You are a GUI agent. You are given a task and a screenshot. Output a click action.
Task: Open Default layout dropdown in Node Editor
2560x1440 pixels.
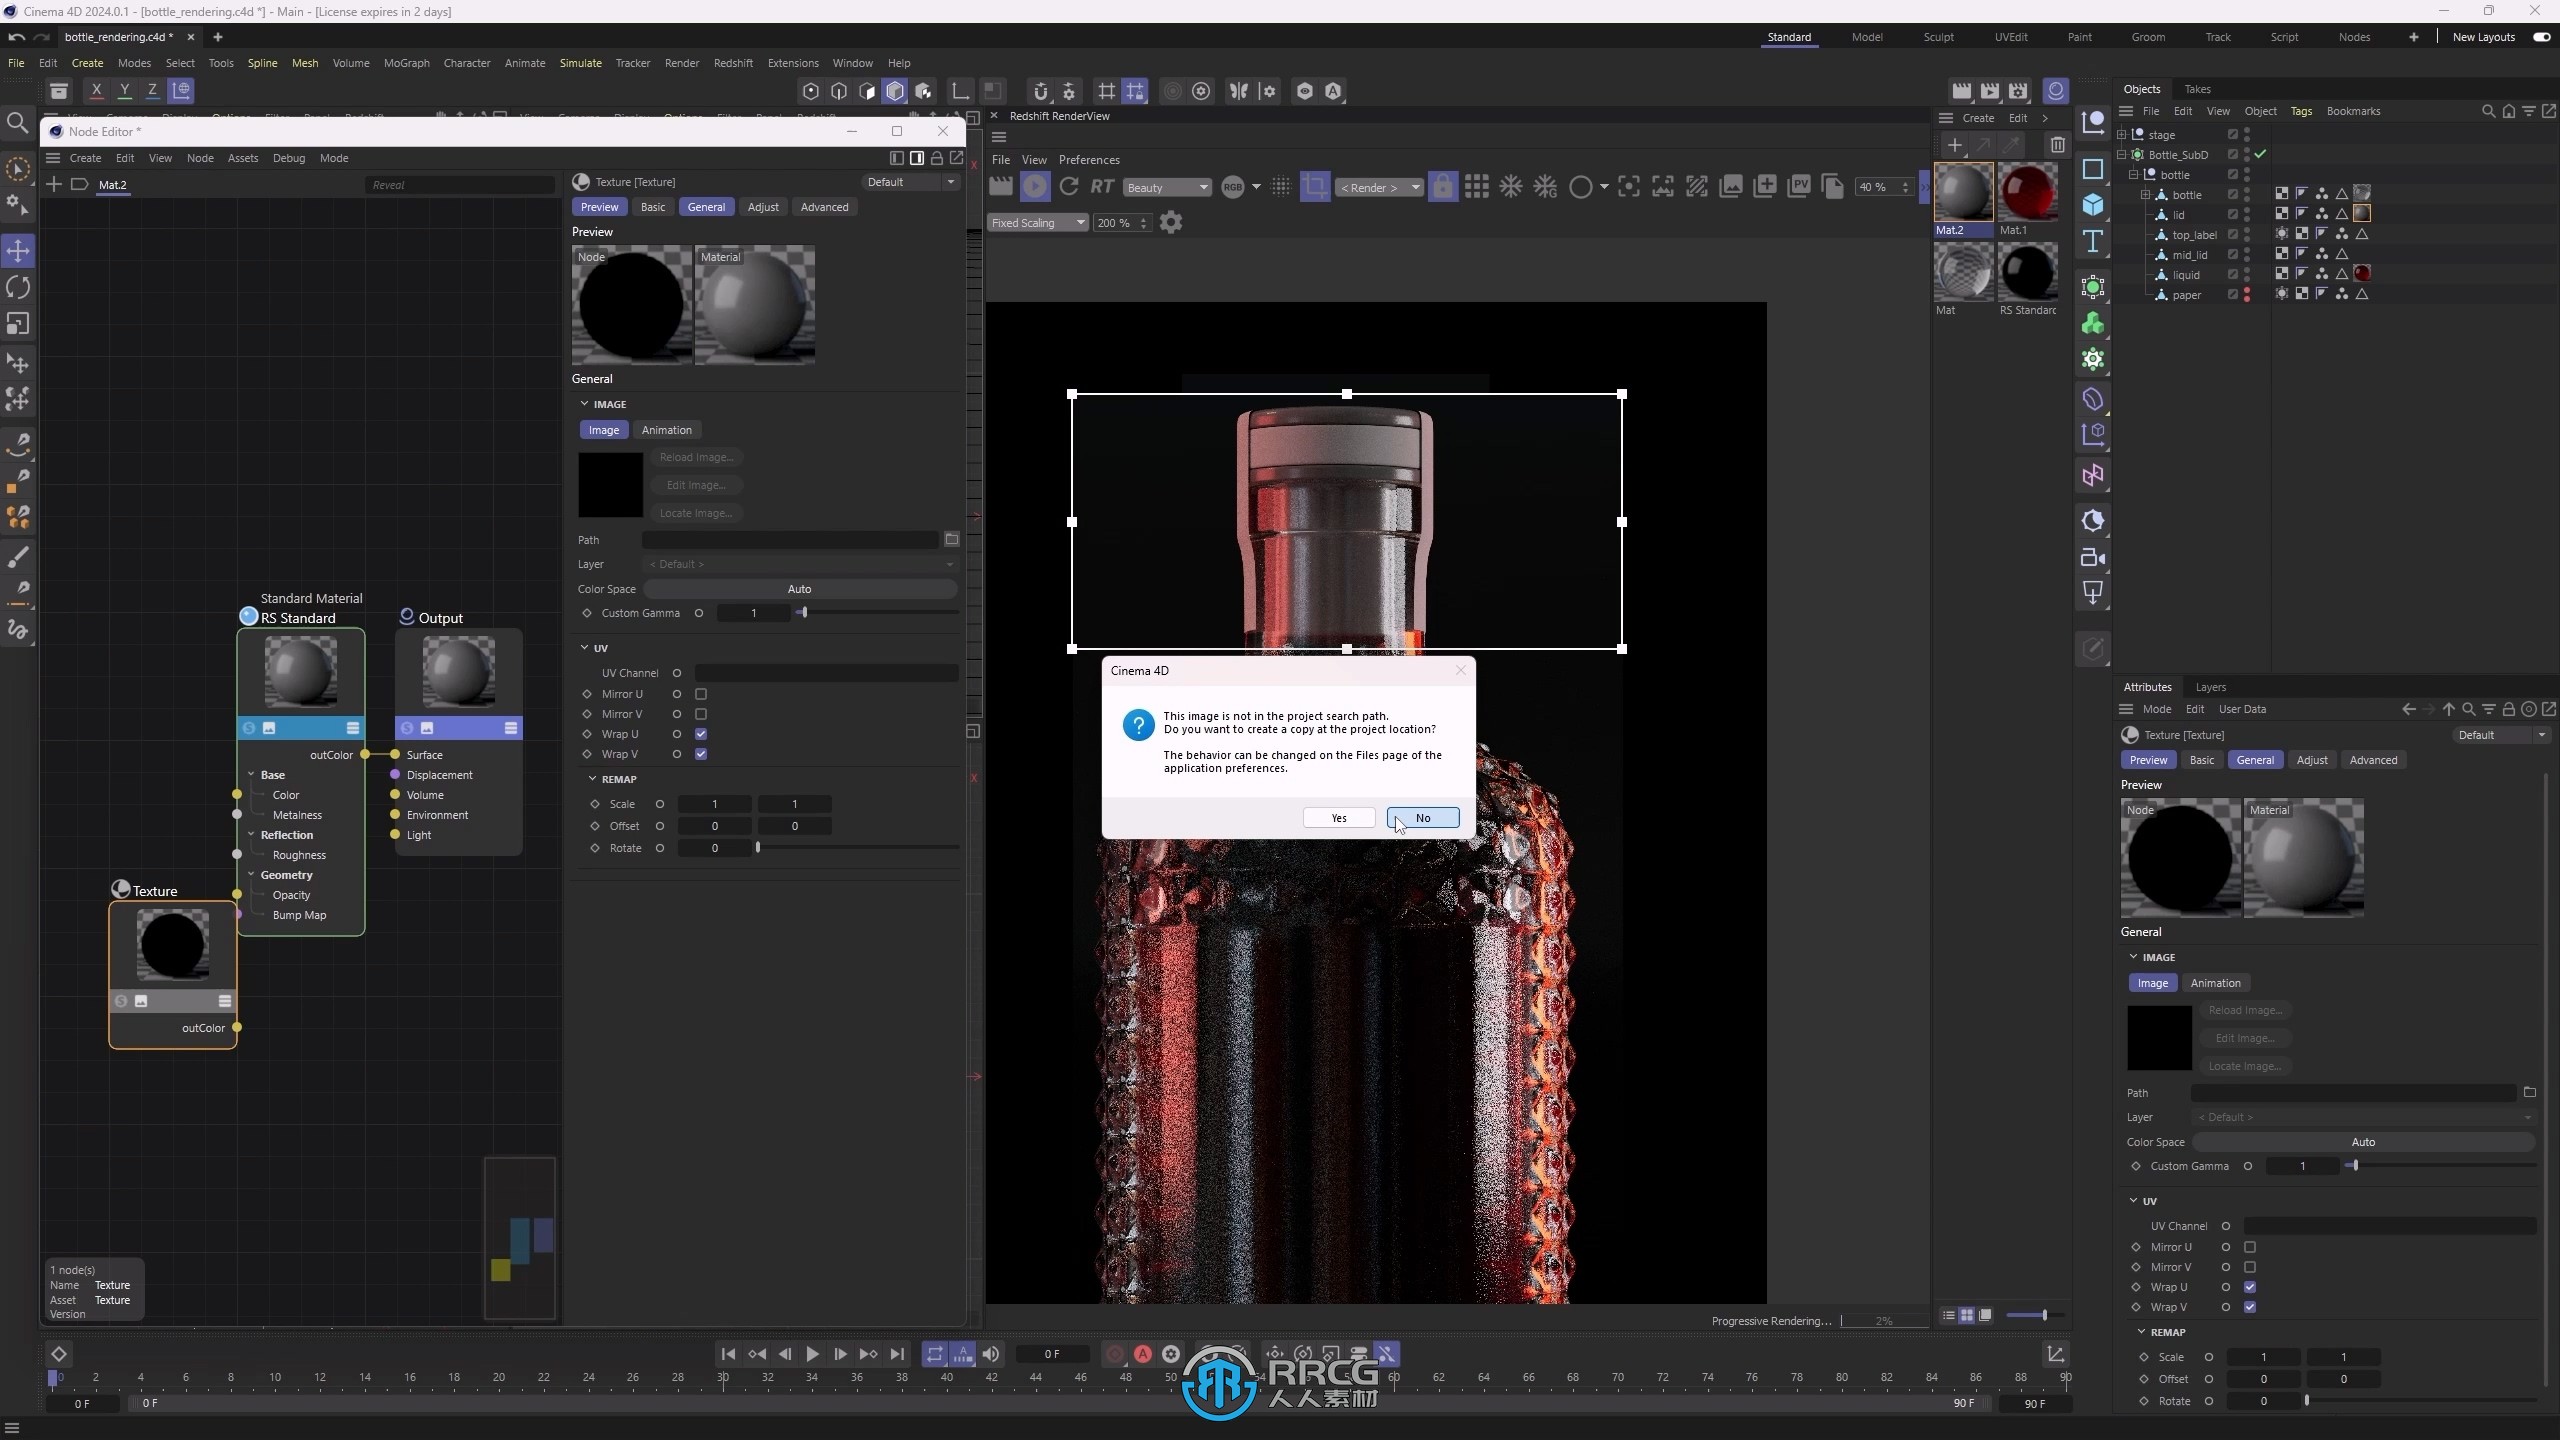tap(910, 182)
